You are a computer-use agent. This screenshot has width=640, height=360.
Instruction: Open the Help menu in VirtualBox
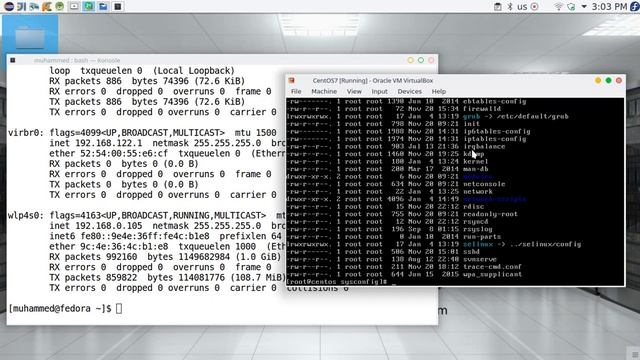pos(439,91)
